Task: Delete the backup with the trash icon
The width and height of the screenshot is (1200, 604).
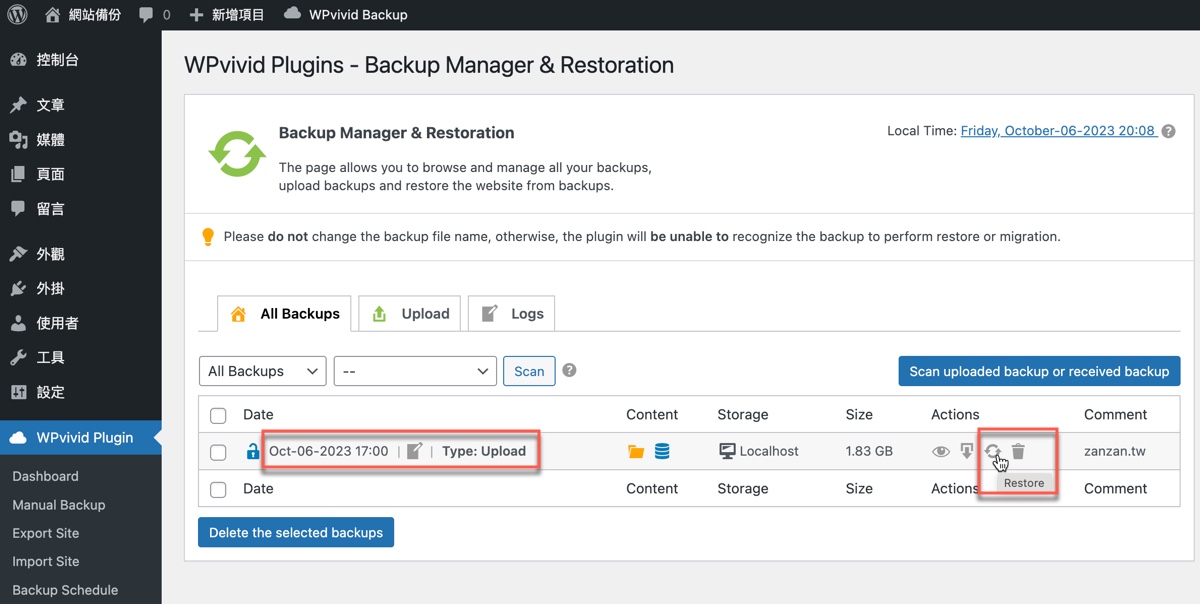Action: coord(1018,452)
